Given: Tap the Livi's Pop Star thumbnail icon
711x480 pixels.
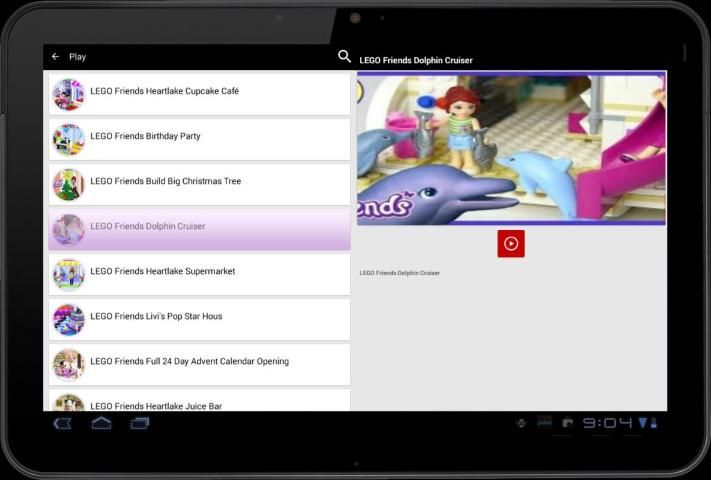Looking at the screenshot, I should point(69,318).
